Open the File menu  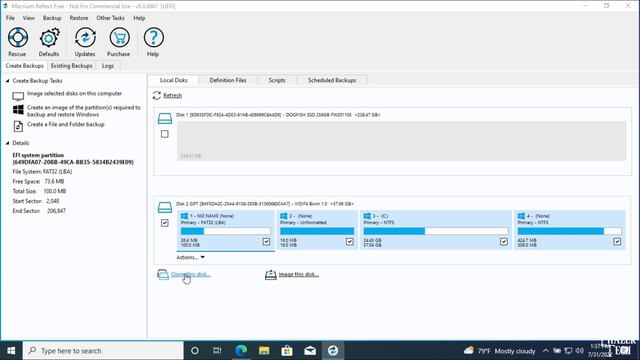tap(10, 18)
